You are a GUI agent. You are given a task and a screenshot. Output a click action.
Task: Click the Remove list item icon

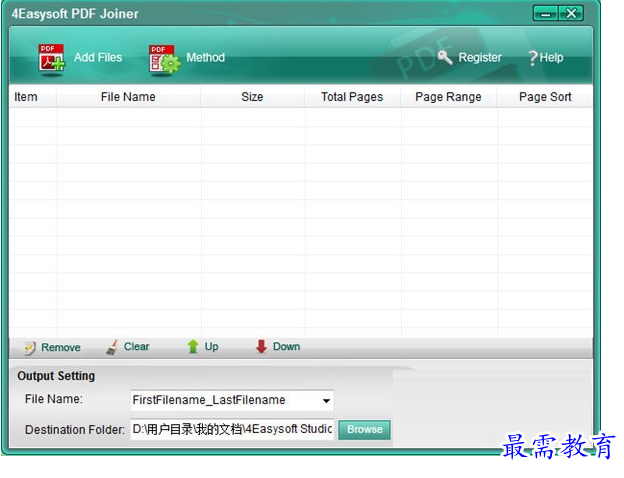30,348
